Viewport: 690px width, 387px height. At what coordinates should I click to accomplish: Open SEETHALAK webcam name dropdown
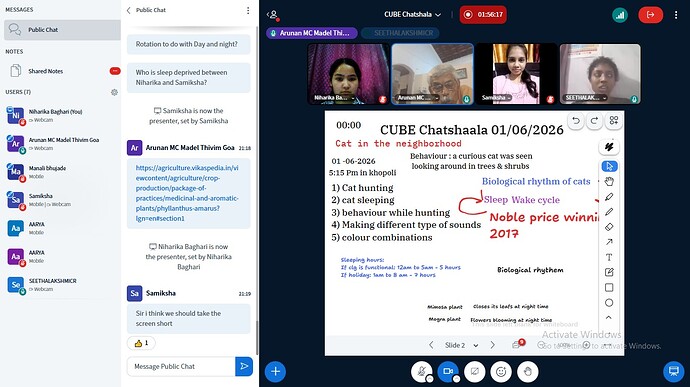click(586, 98)
